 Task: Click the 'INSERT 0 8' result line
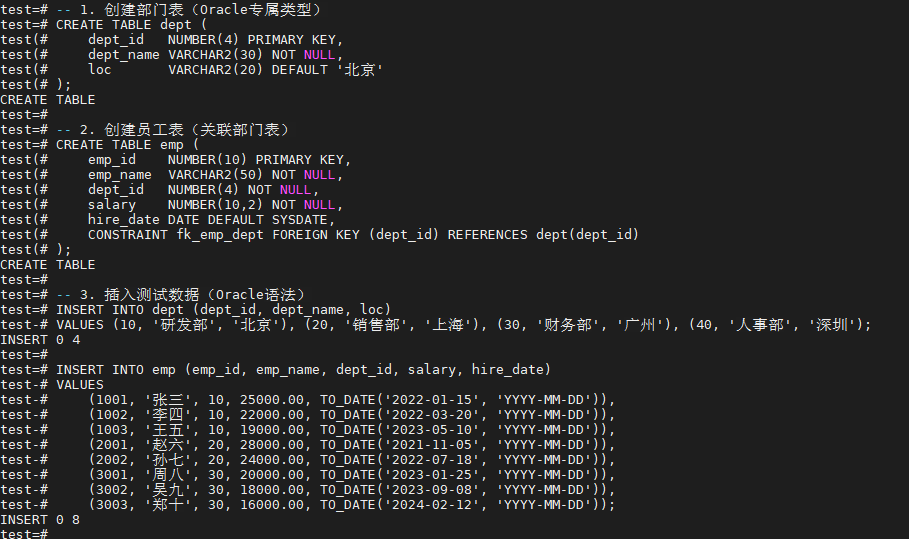pos(40,519)
